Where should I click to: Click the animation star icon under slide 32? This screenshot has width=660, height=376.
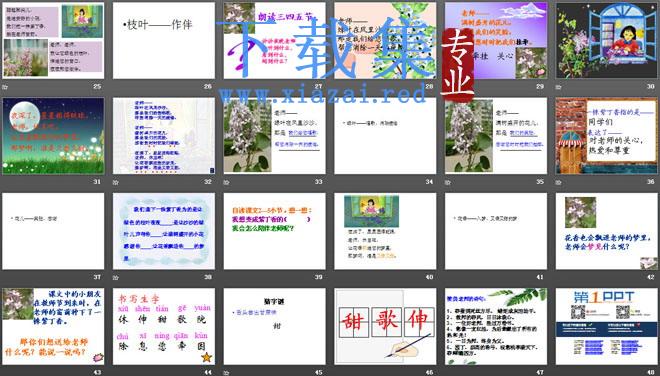tap(116, 183)
